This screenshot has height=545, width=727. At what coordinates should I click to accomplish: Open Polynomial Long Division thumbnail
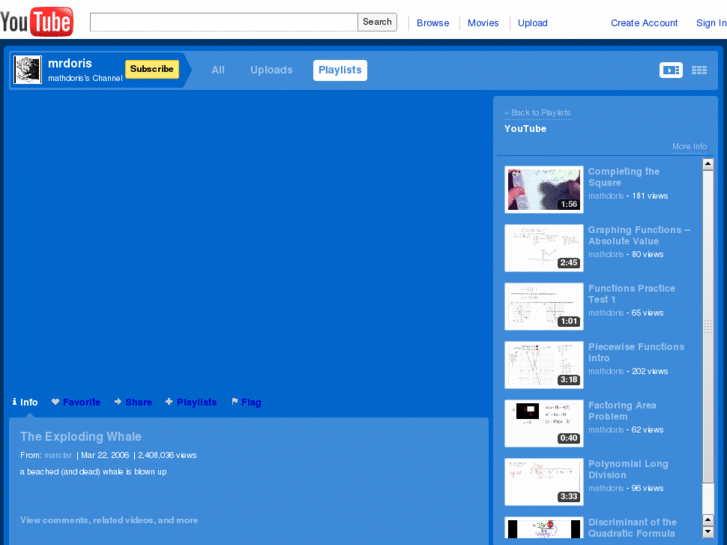click(x=544, y=481)
